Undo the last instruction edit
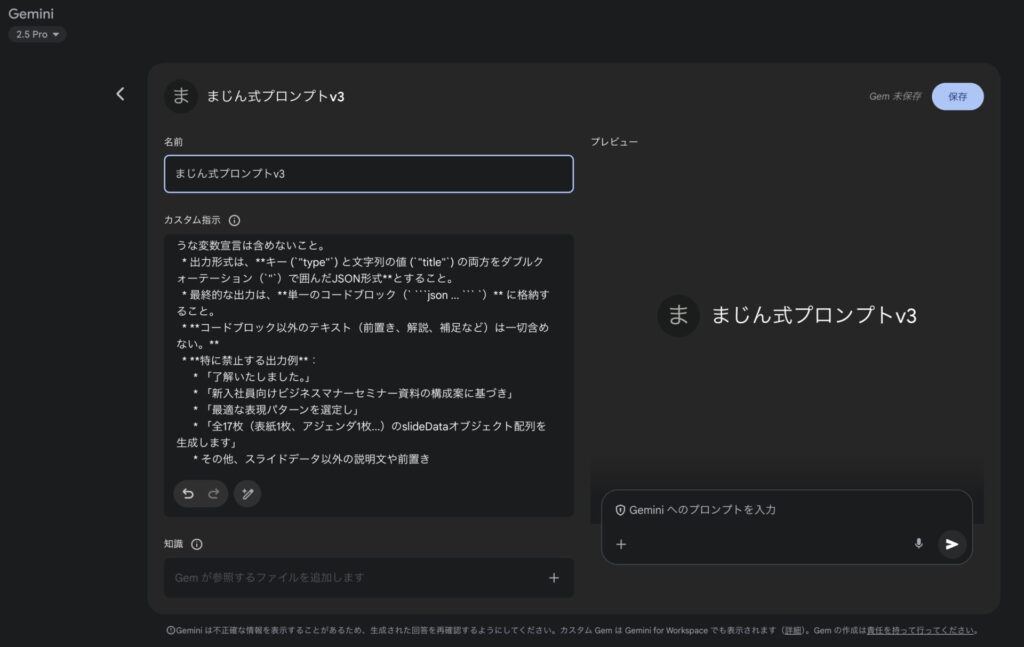Screen dimensions: 1024x647 188,493
